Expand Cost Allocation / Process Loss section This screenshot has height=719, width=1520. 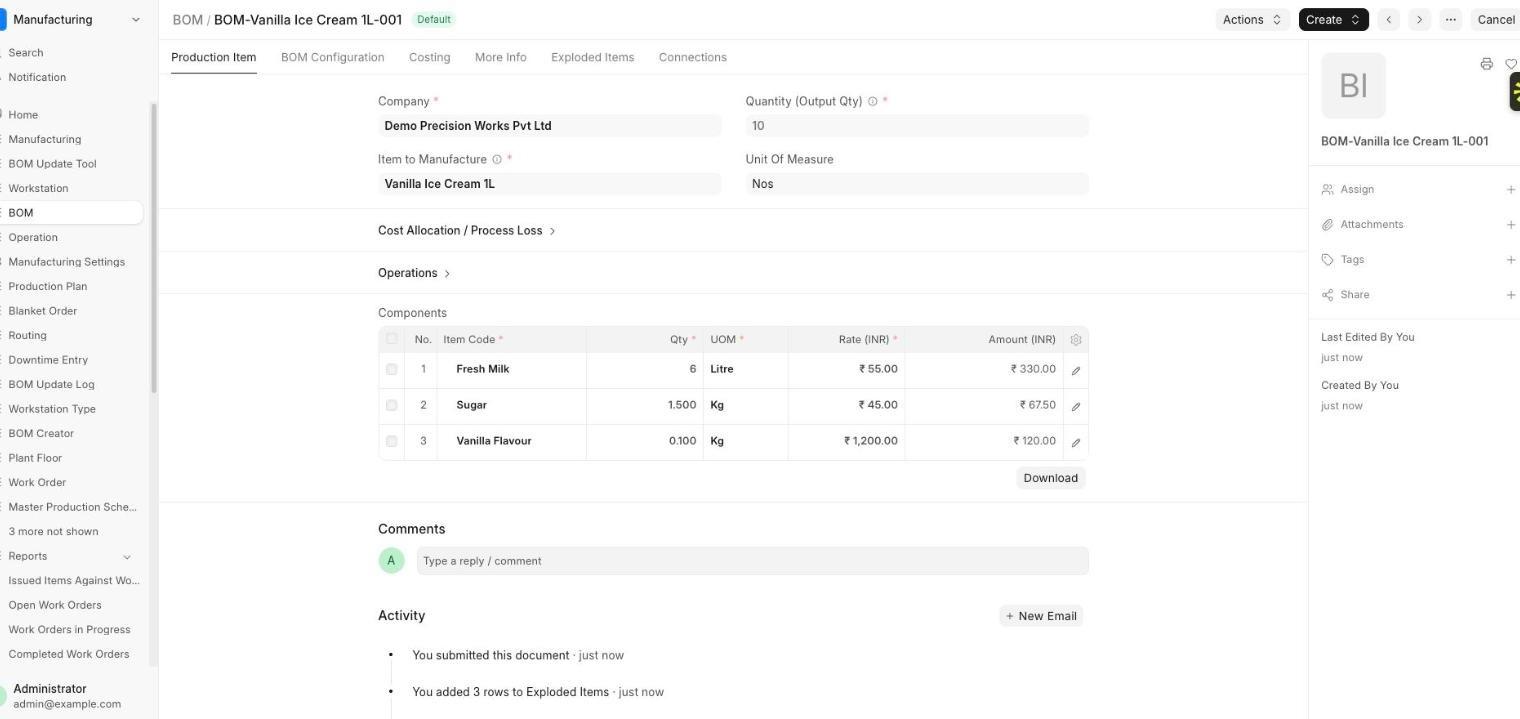[467, 231]
